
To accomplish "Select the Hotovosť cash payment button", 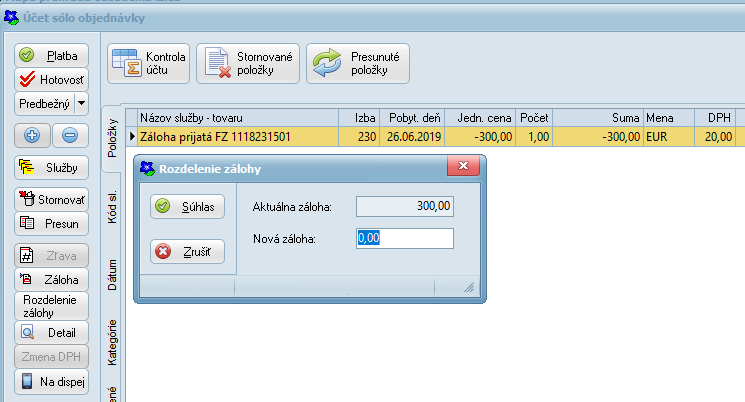I will pyautogui.click(x=52, y=79).
